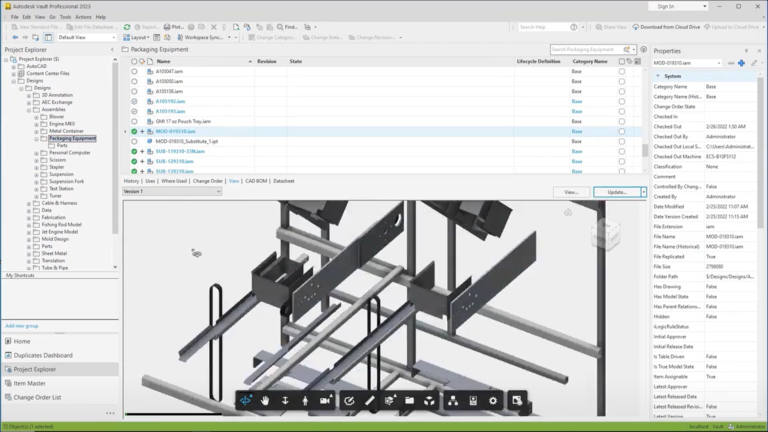The image size is (768, 432).
Task: Click the Delete X icon in toolbar
Action: click(x=214, y=27)
